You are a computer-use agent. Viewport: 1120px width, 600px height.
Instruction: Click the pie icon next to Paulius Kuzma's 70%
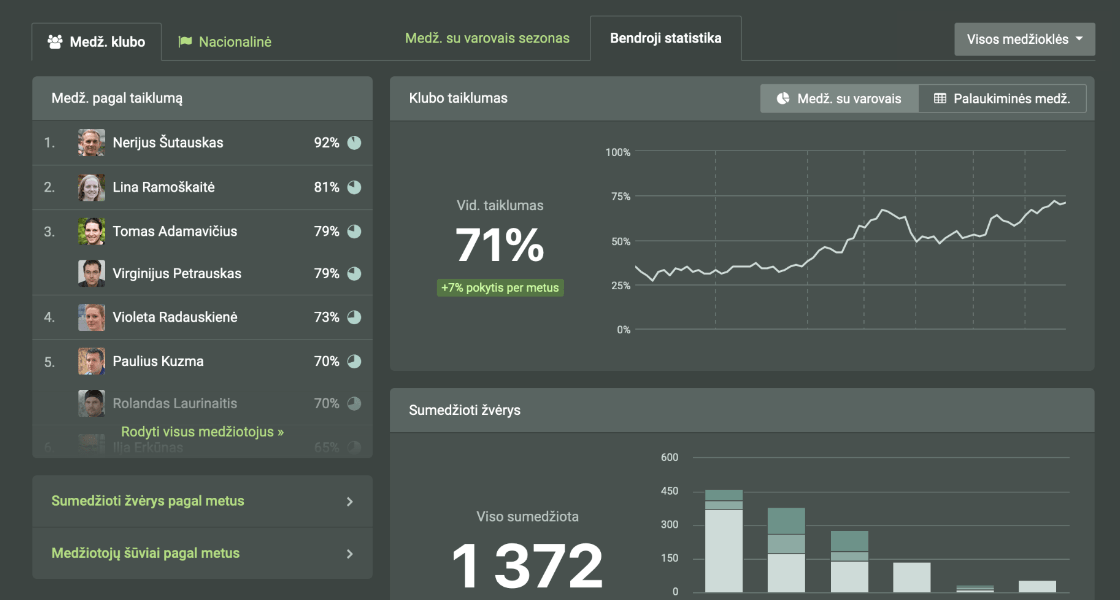[x=354, y=361]
